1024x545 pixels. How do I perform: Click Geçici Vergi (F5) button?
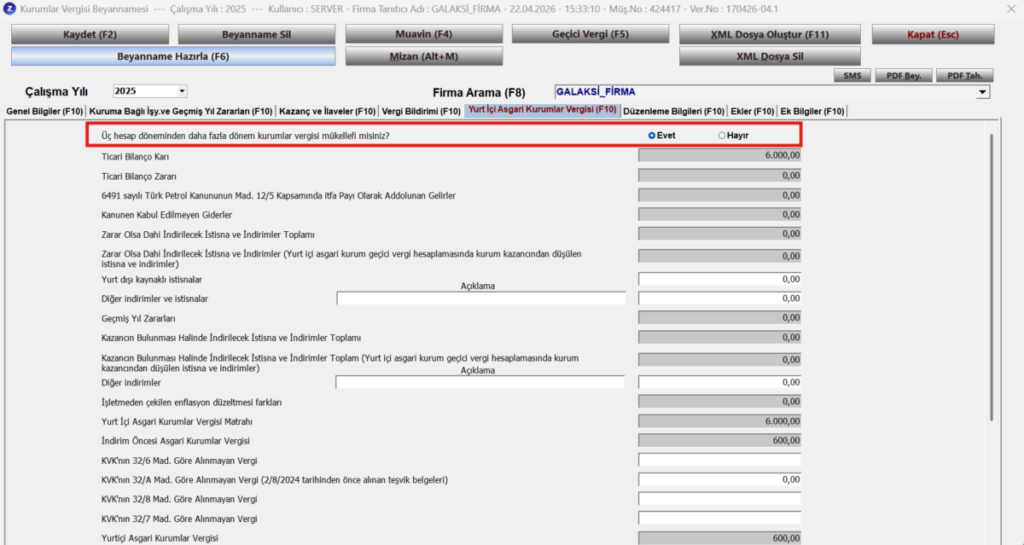[590, 35]
